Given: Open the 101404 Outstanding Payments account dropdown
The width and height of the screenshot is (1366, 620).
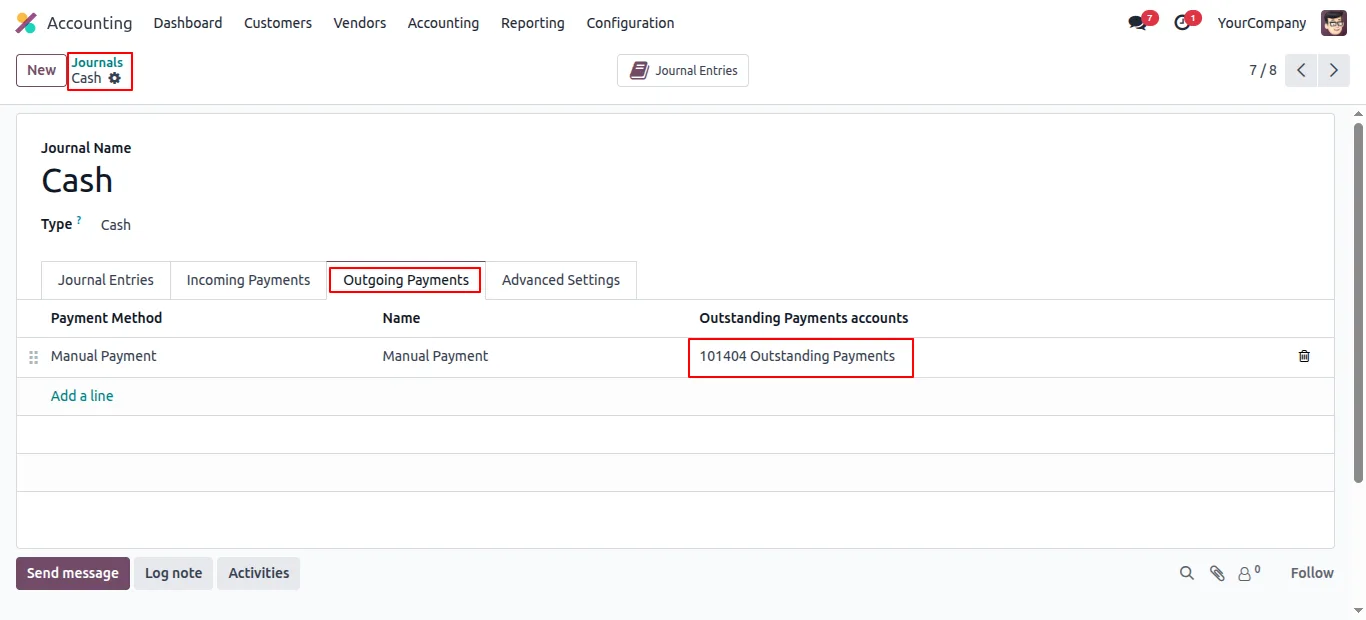Looking at the screenshot, I should pyautogui.click(x=797, y=356).
